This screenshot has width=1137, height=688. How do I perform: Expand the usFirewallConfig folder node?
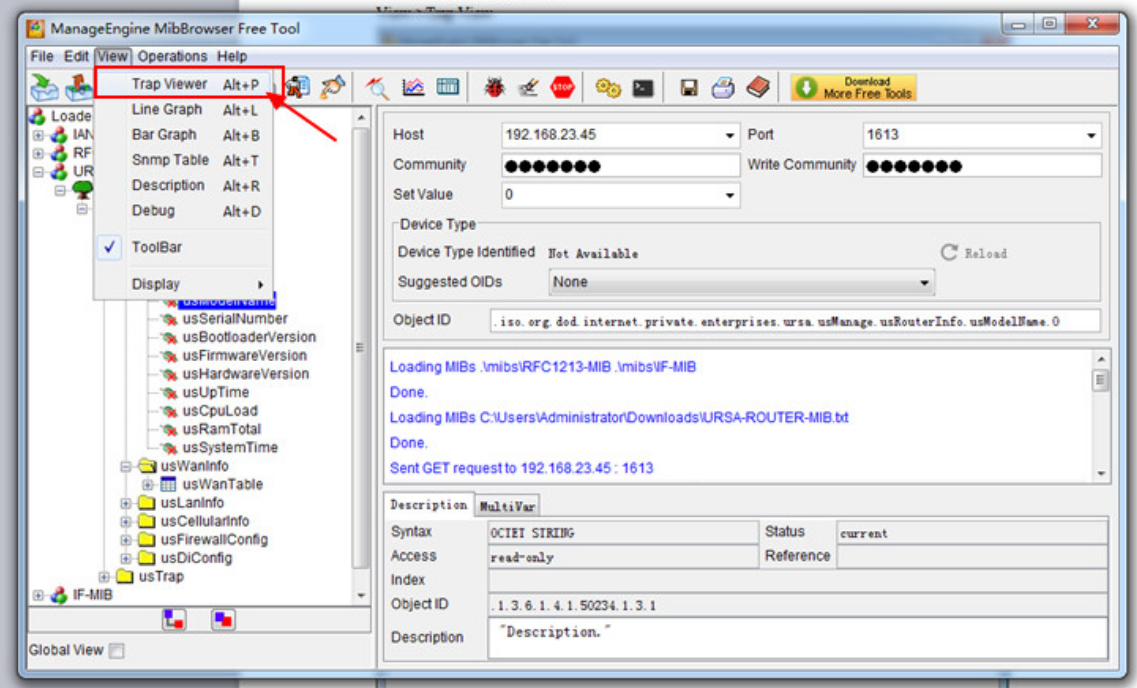pyautogui.click(x=125, y=540)
